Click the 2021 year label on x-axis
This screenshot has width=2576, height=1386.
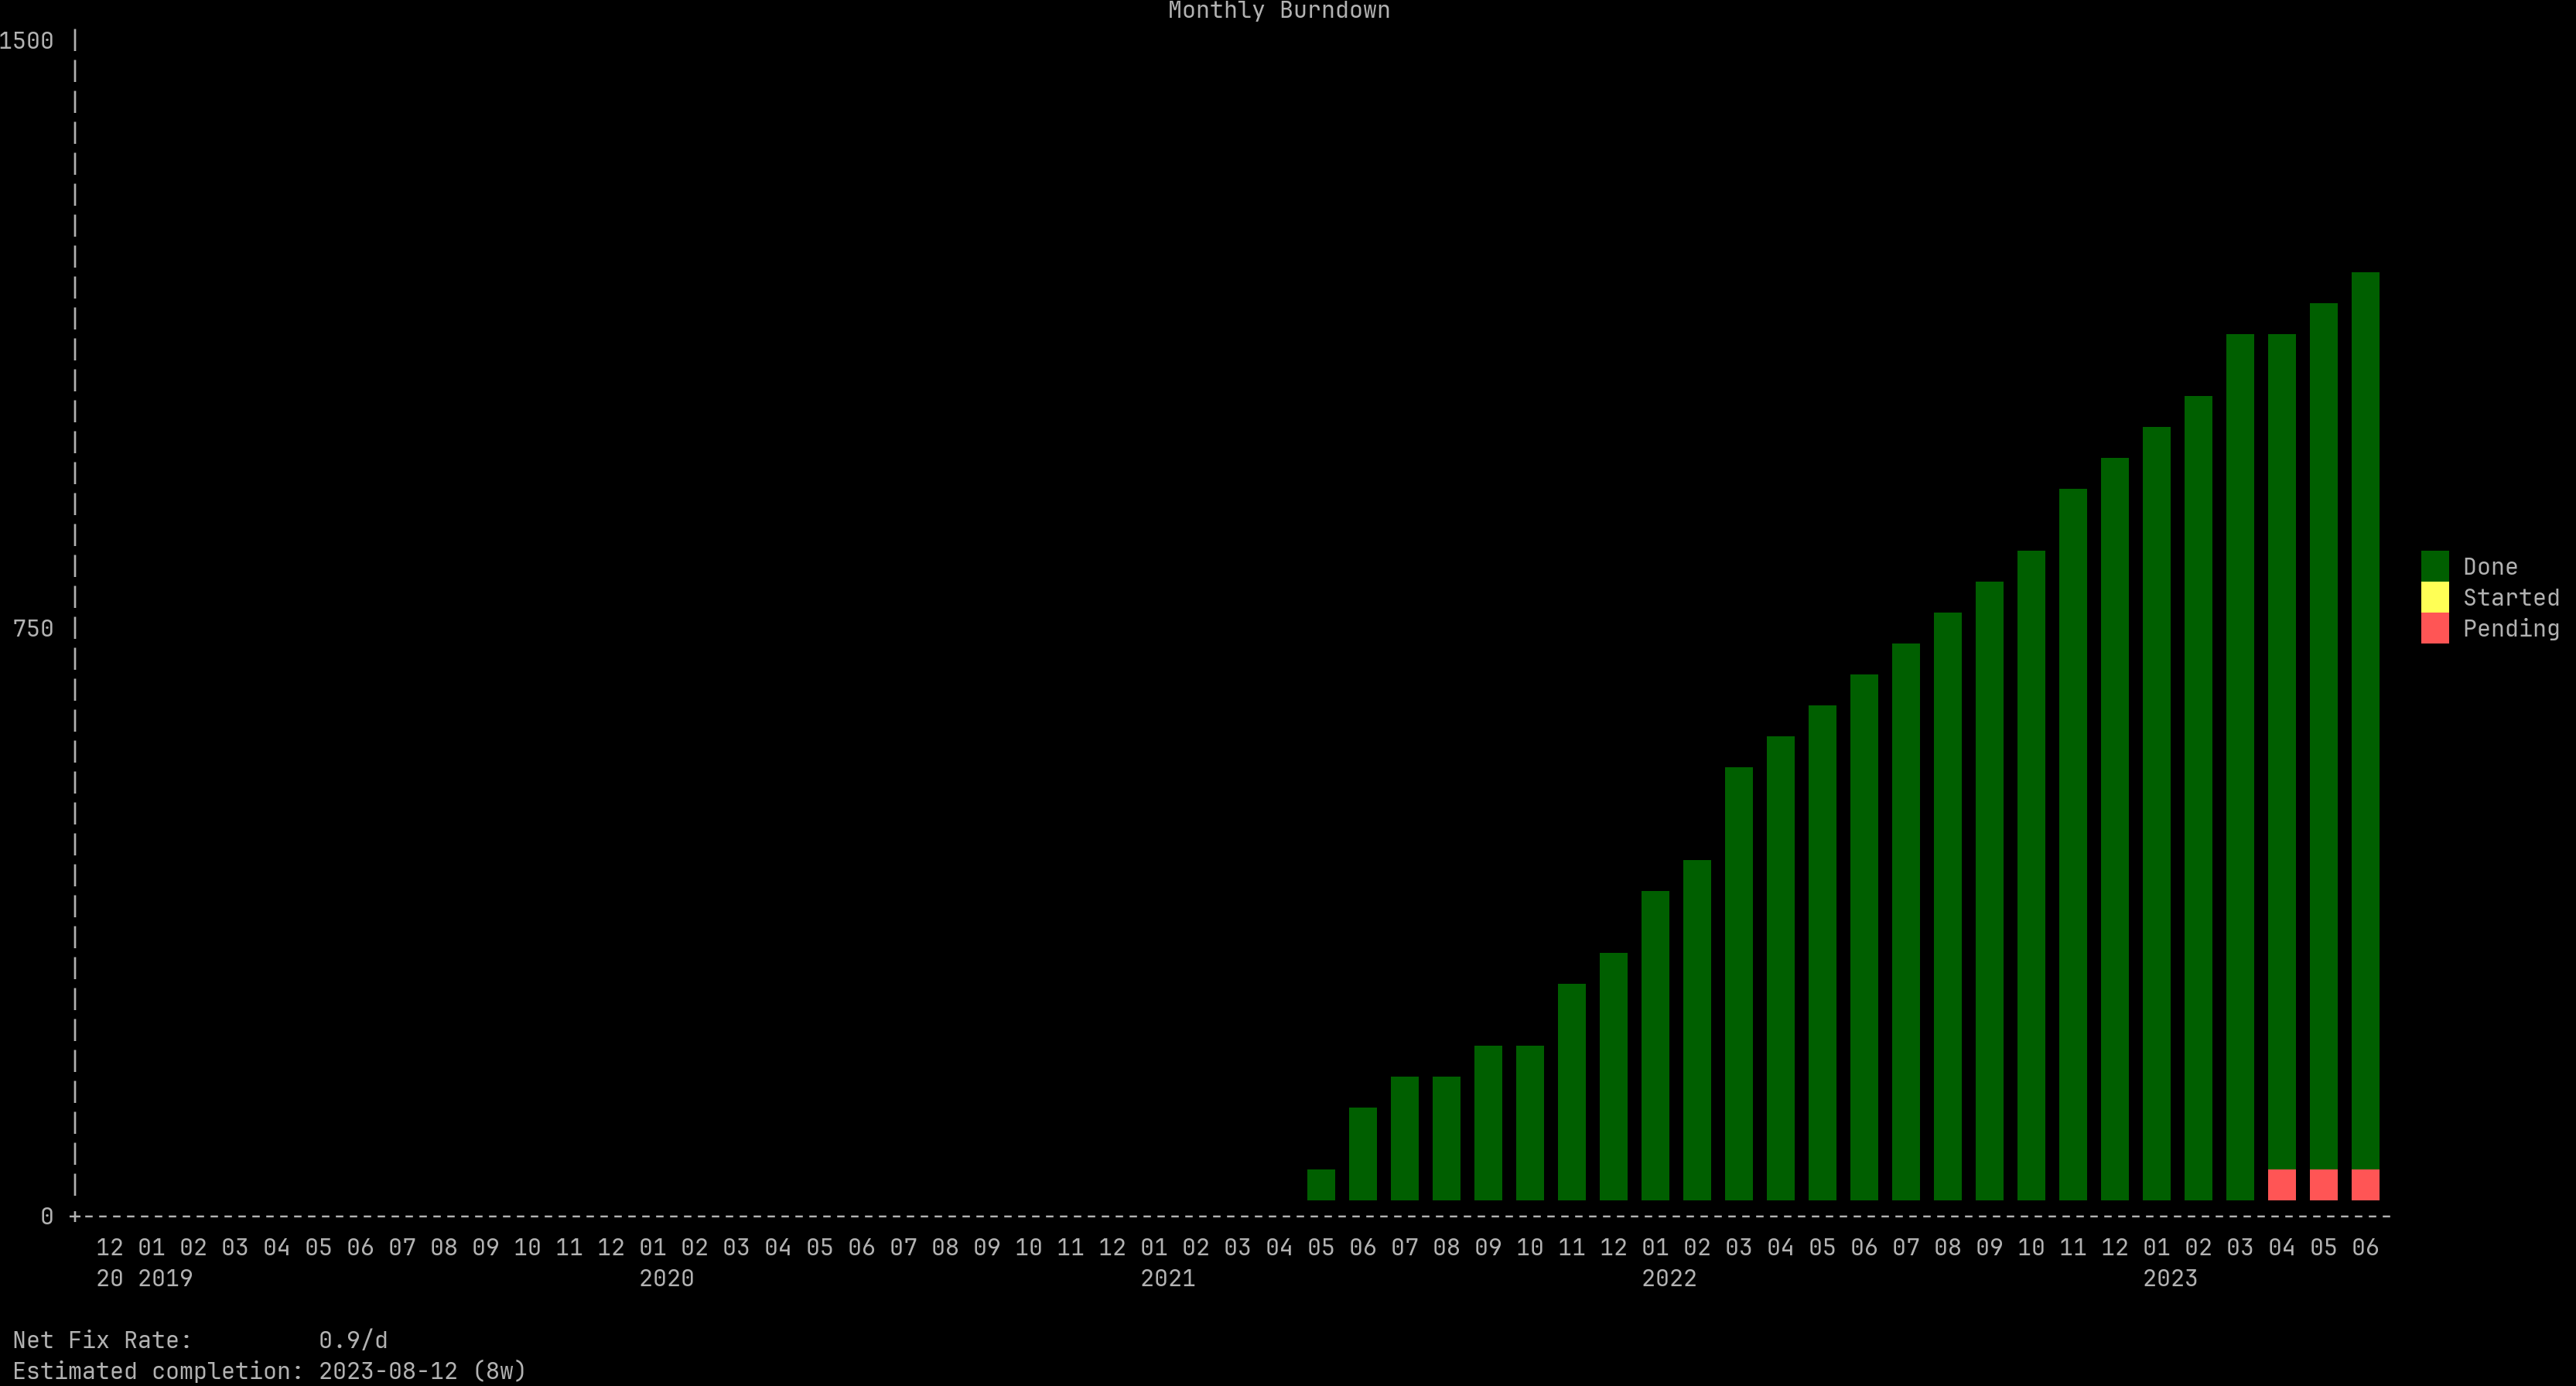pyautogui.click(x=1167, y=1278)
